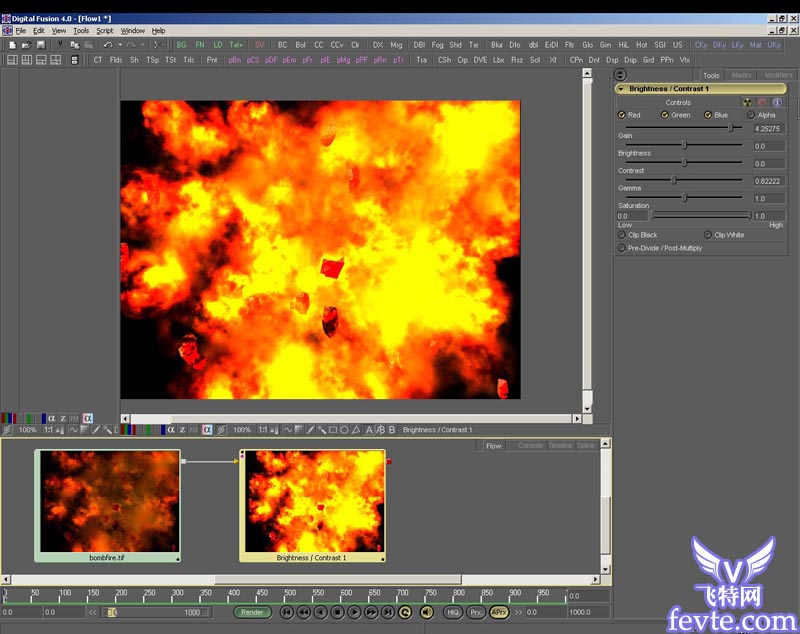
Task: Add a Blur tool from toolbar
Action: [497, 45]
